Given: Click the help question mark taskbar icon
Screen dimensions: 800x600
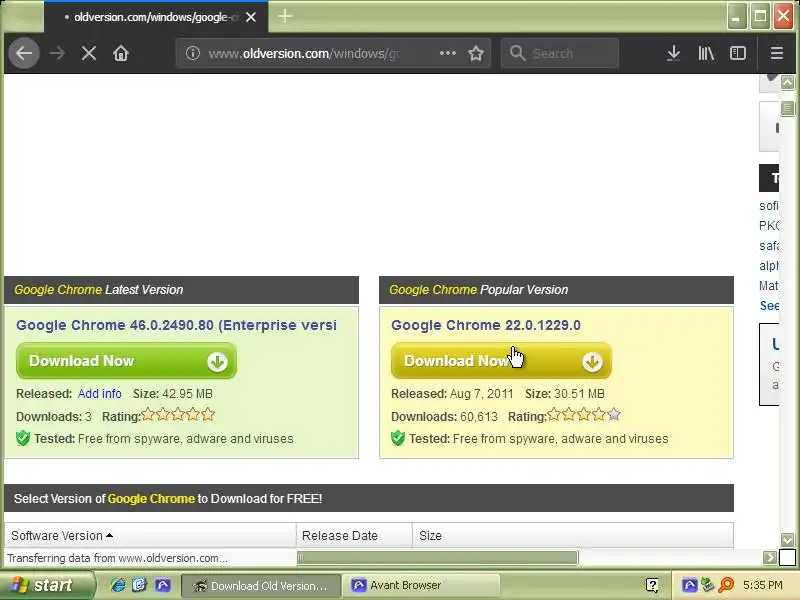Looking at the screenshot, I should (x=652, y=585).
